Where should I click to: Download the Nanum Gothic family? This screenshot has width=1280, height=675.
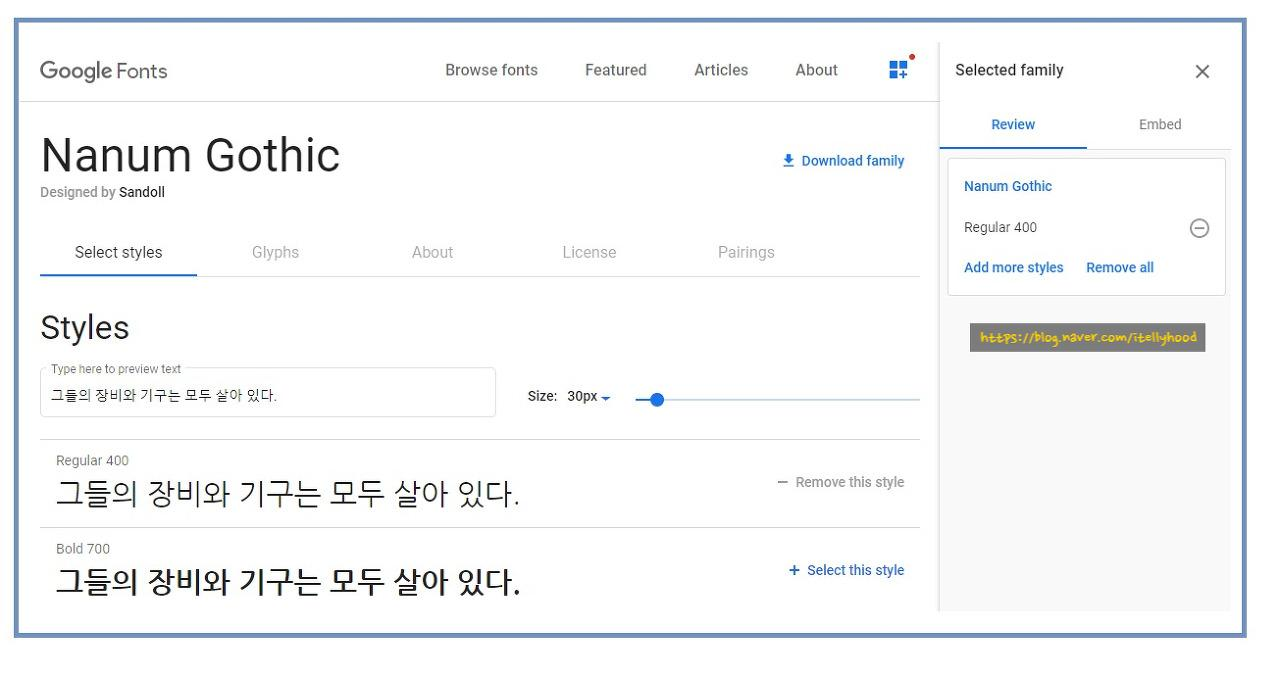(x=843, y=161)
